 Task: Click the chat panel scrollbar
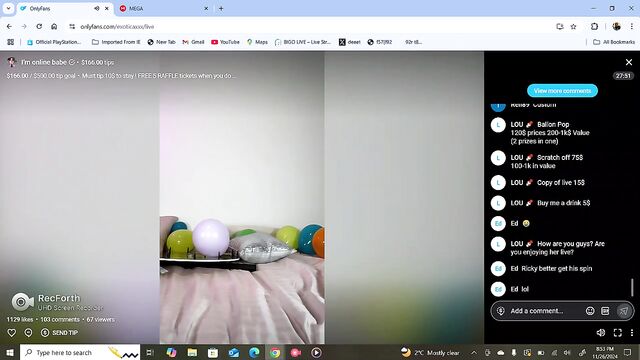632,287
